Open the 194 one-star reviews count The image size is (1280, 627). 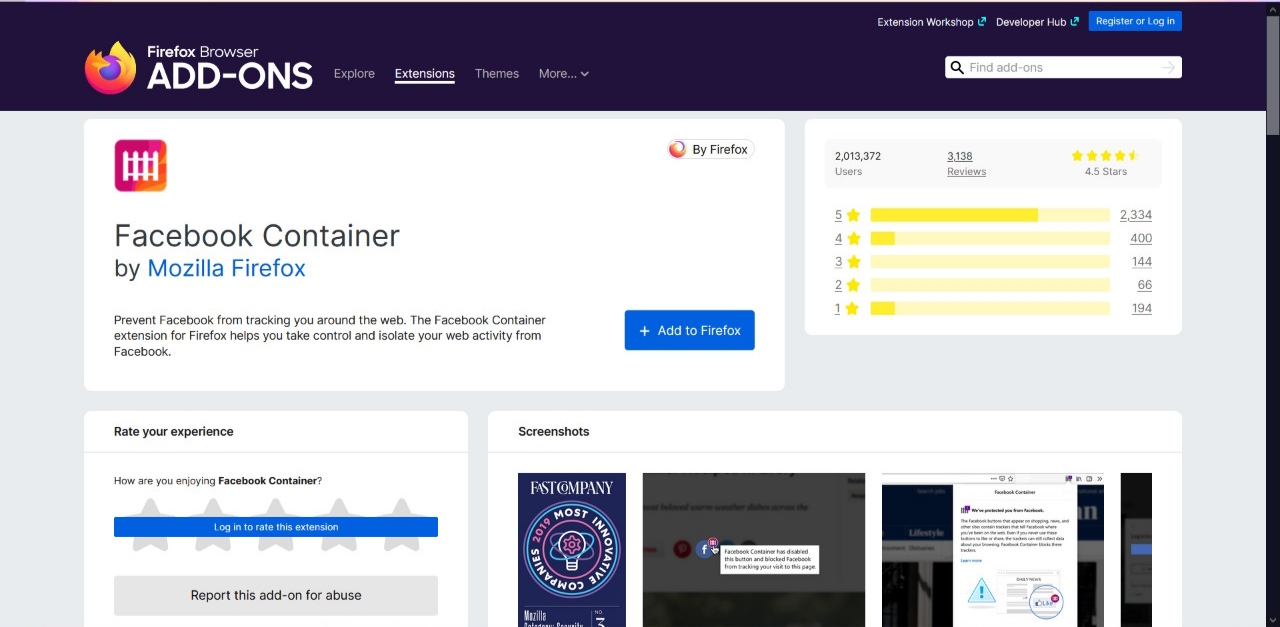1142,308
